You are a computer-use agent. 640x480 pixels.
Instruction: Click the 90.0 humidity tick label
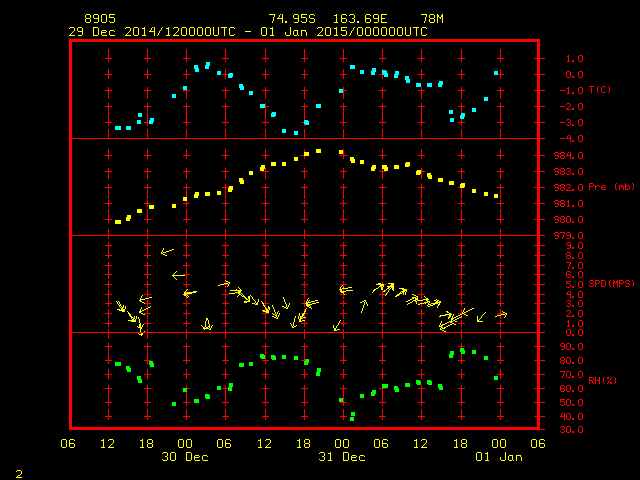[571, 347]
